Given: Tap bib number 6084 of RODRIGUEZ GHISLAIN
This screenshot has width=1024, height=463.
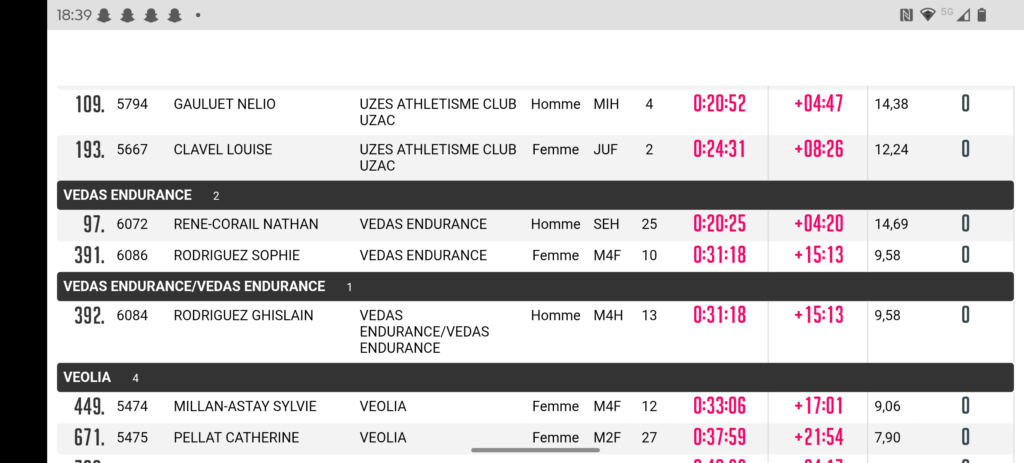Looking at the screenshot, I should pyautogui.click(x=132, y=315).
